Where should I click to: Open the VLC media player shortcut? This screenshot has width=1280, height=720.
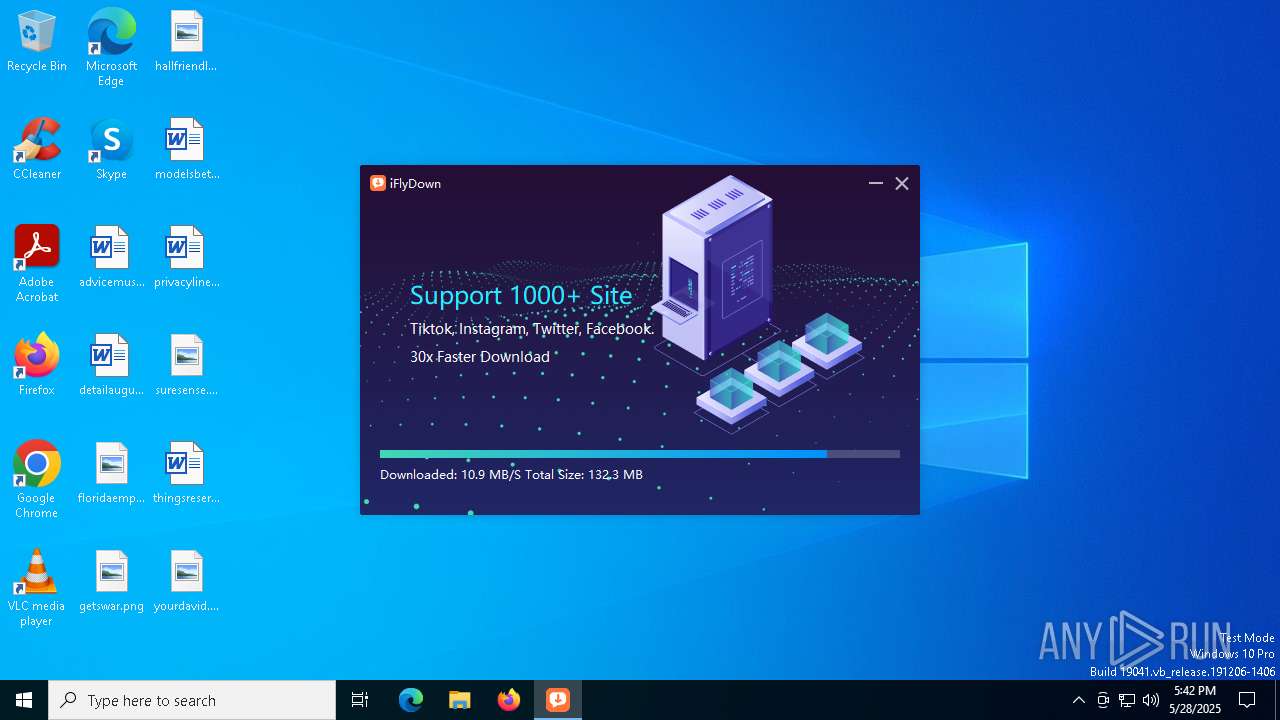[37, 588]
